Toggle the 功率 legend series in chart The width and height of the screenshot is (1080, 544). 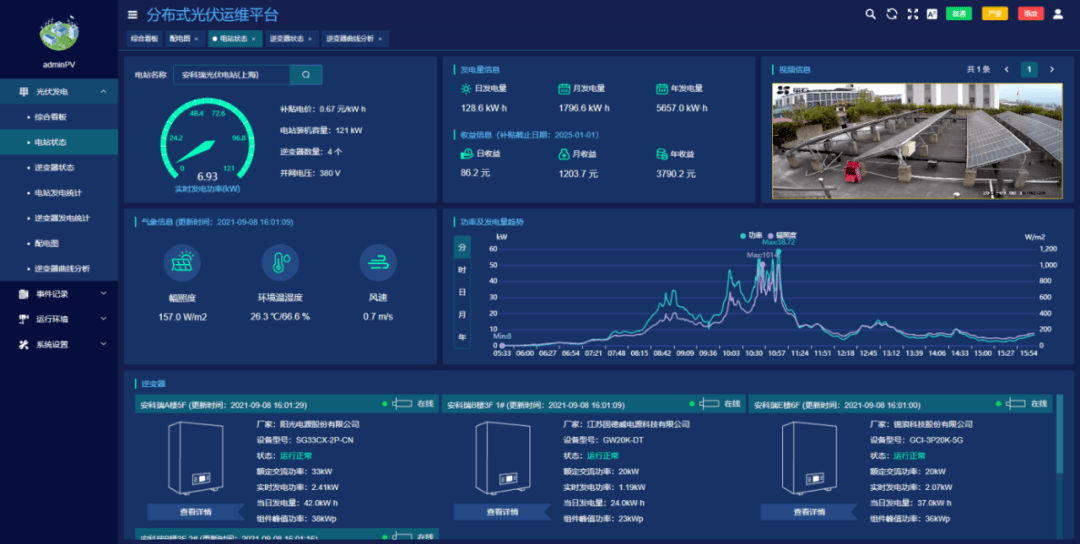click(x=751, y=236)
